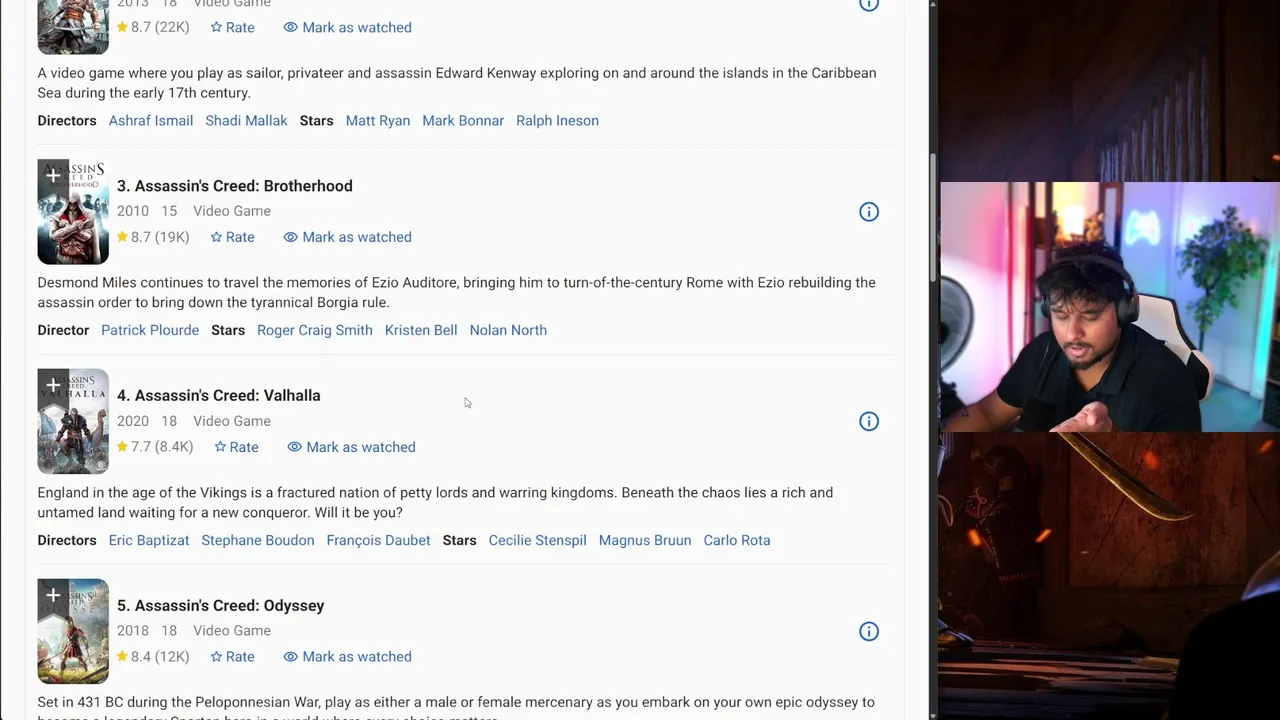The image size is (1280, 720).
Task: Open title Assassin's Creed: Odyssey
Action: point(220,606)
